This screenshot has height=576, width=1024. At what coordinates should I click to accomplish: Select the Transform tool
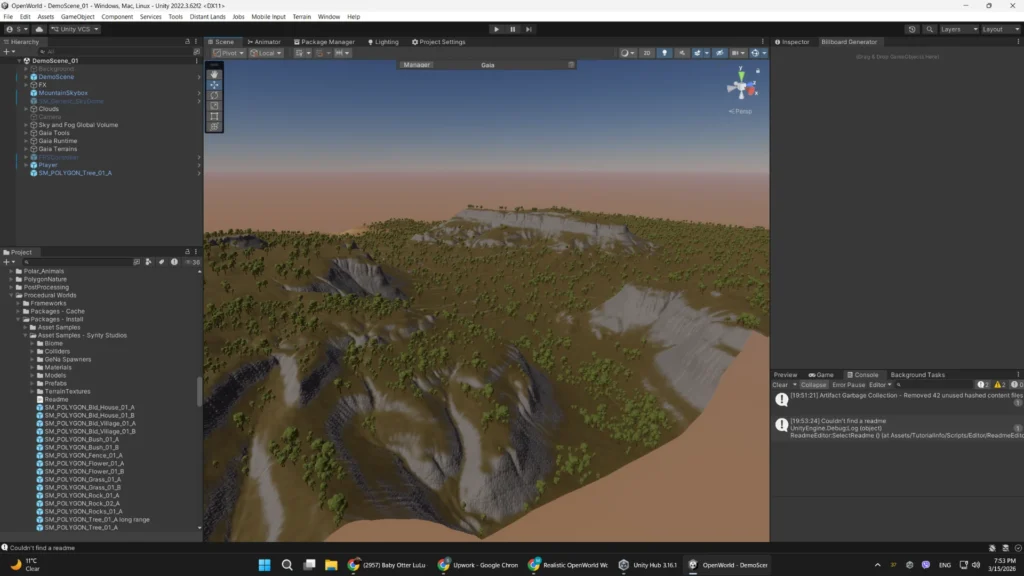coord(214,127)
